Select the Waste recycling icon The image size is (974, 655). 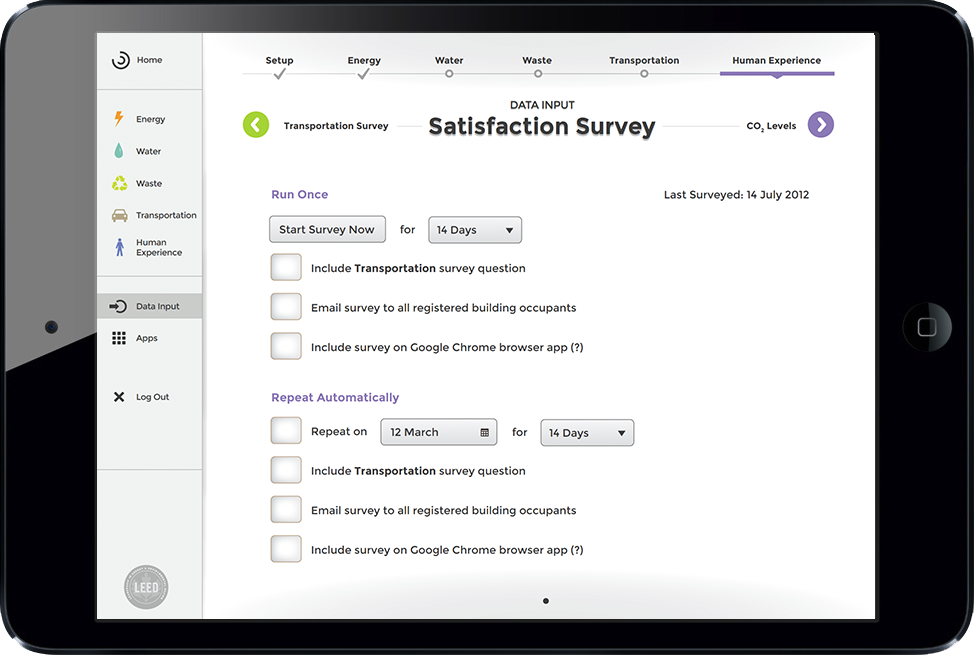click(119, 183)
